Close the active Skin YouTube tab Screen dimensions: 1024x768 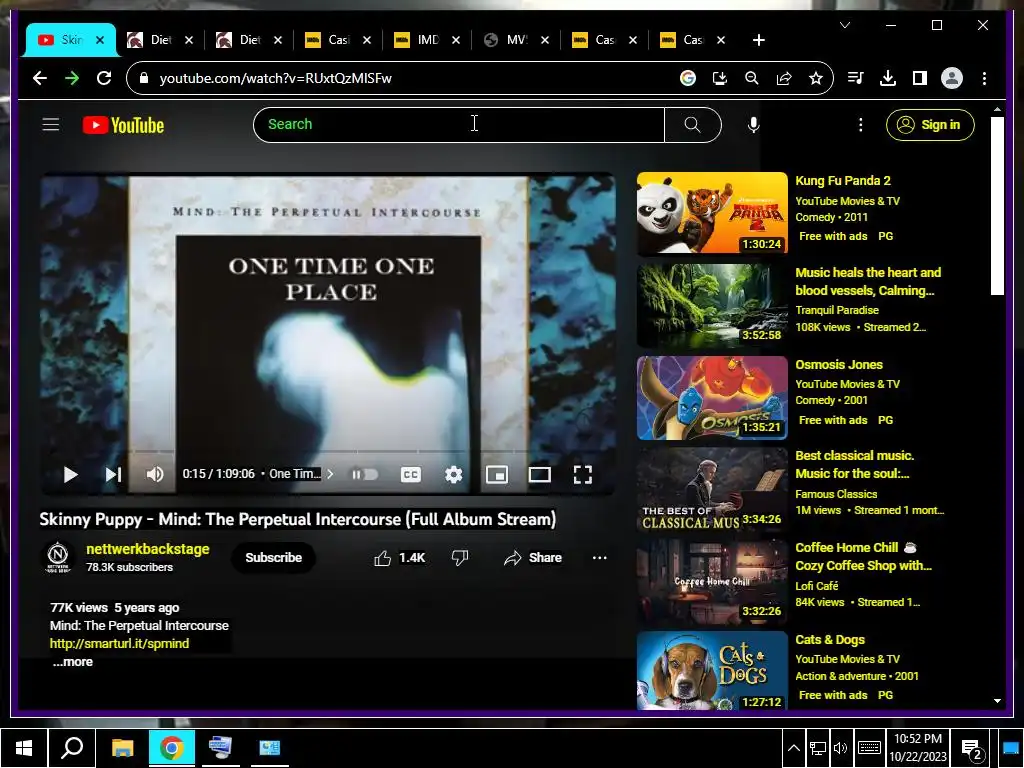100,40
